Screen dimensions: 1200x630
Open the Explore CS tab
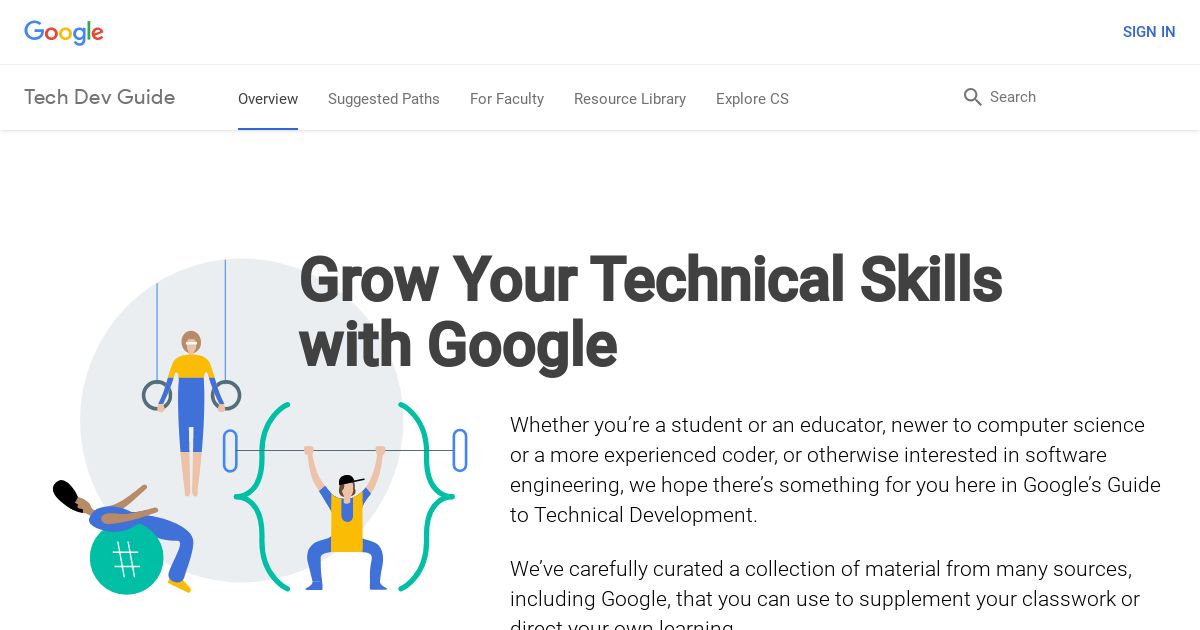tap(752, 99)
